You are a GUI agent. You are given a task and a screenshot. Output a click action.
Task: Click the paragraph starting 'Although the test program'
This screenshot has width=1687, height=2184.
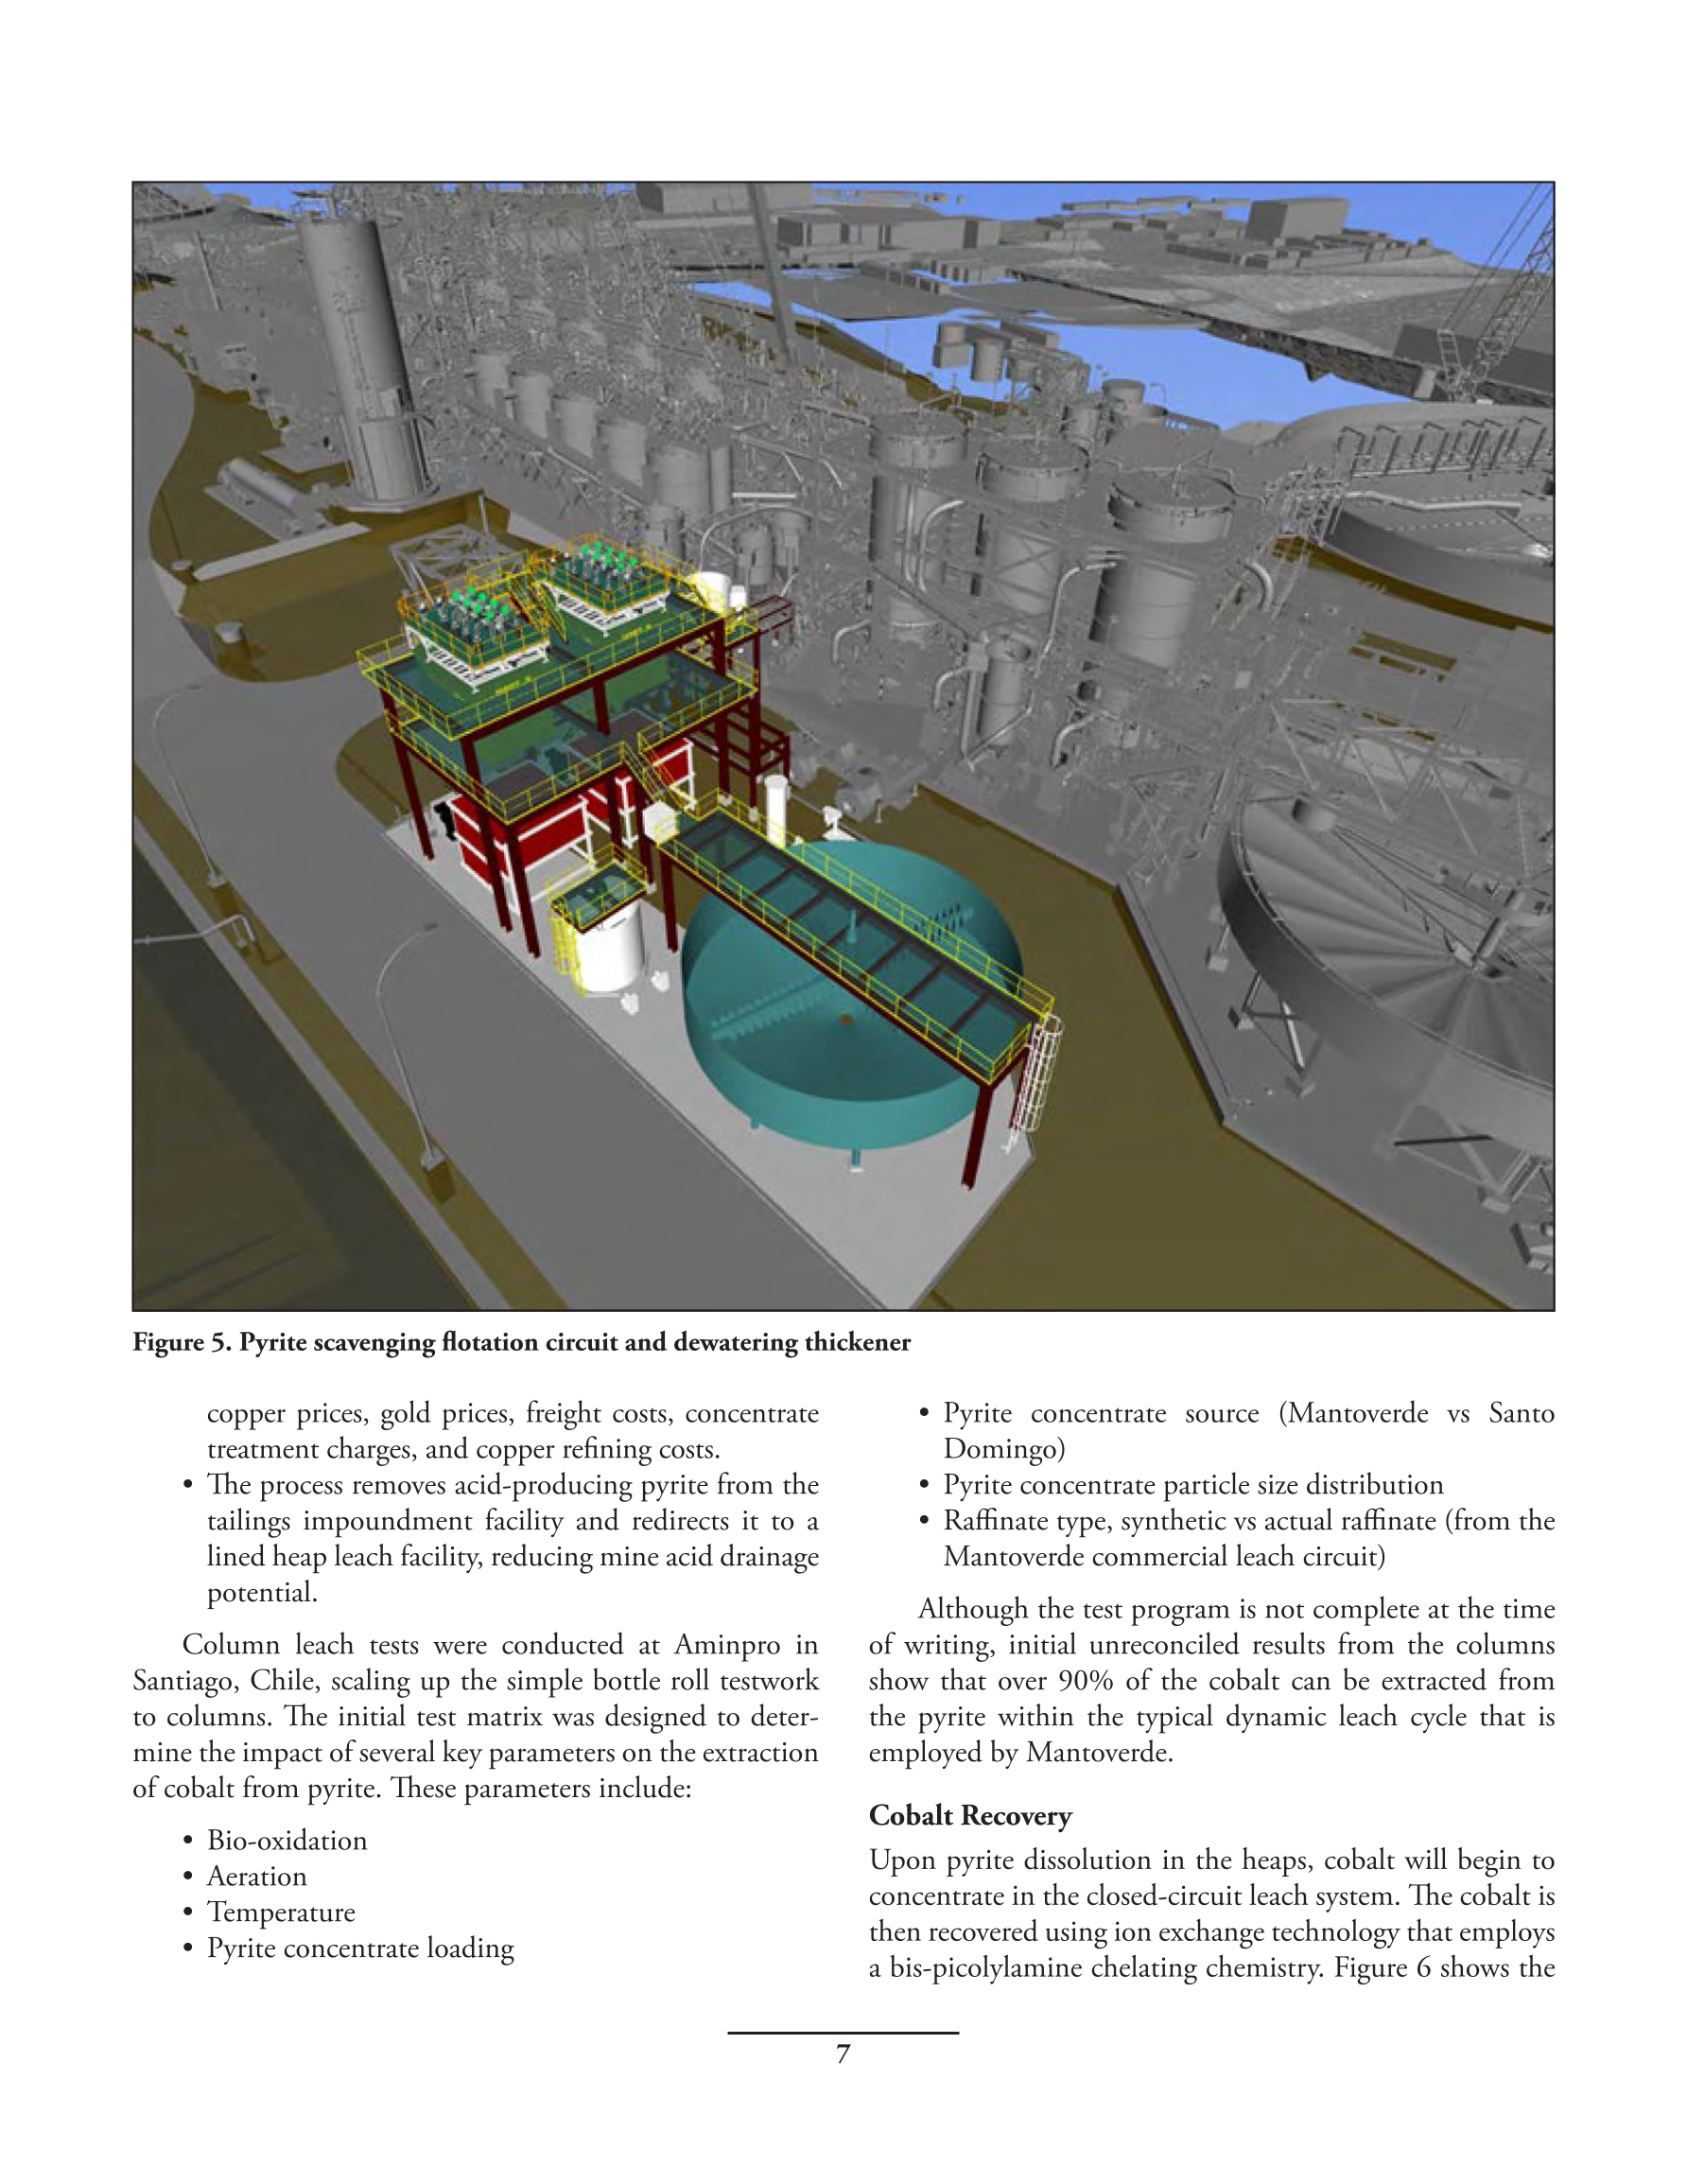[1212, 1680]
